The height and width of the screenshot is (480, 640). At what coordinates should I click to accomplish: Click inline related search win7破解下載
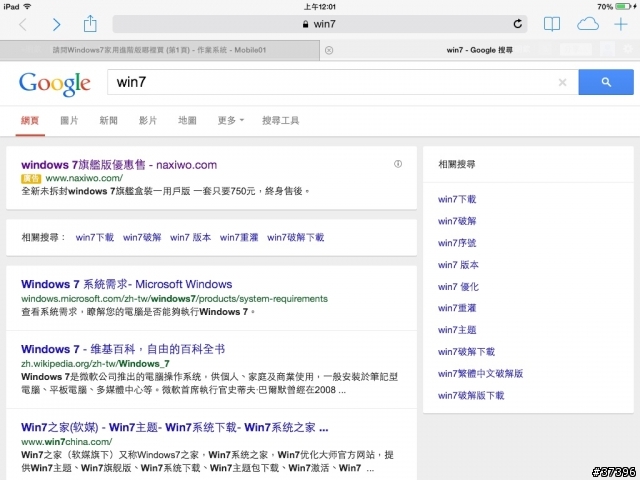tap(296, 238)
